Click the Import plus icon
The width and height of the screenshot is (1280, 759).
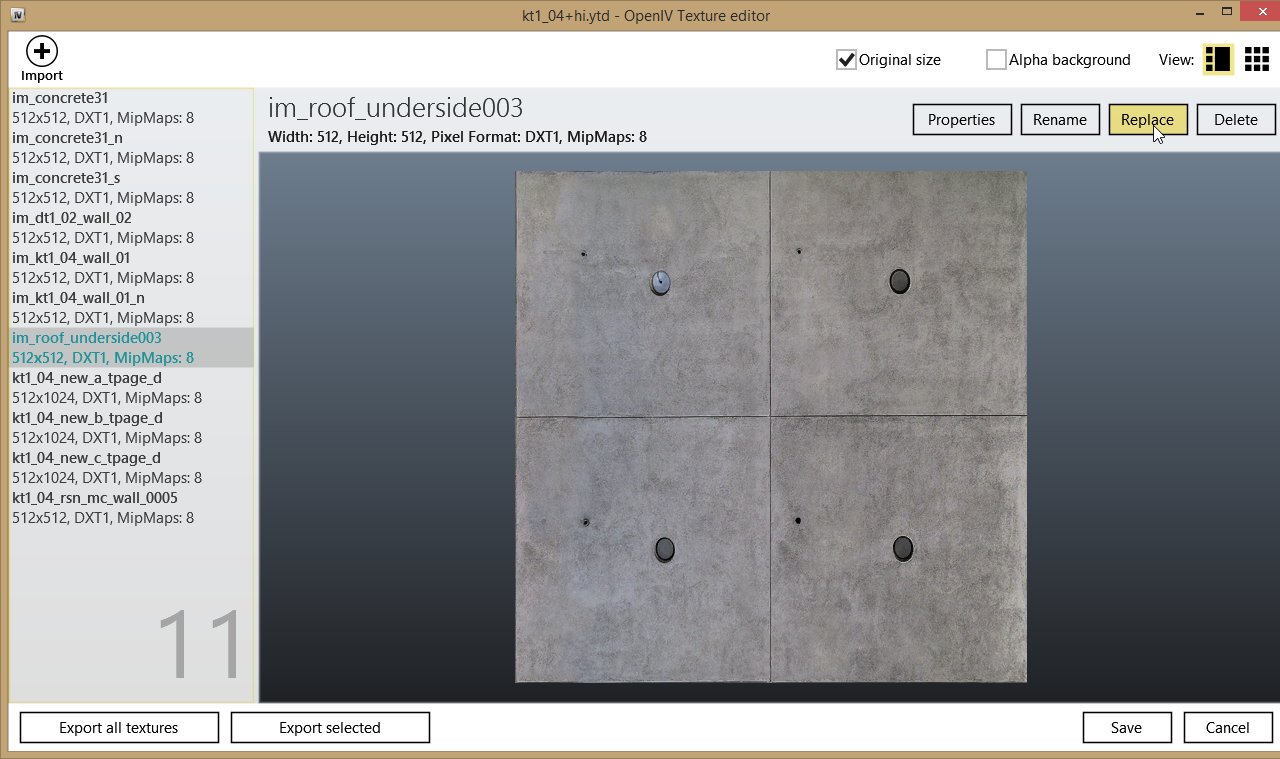[x=42, y=51]
